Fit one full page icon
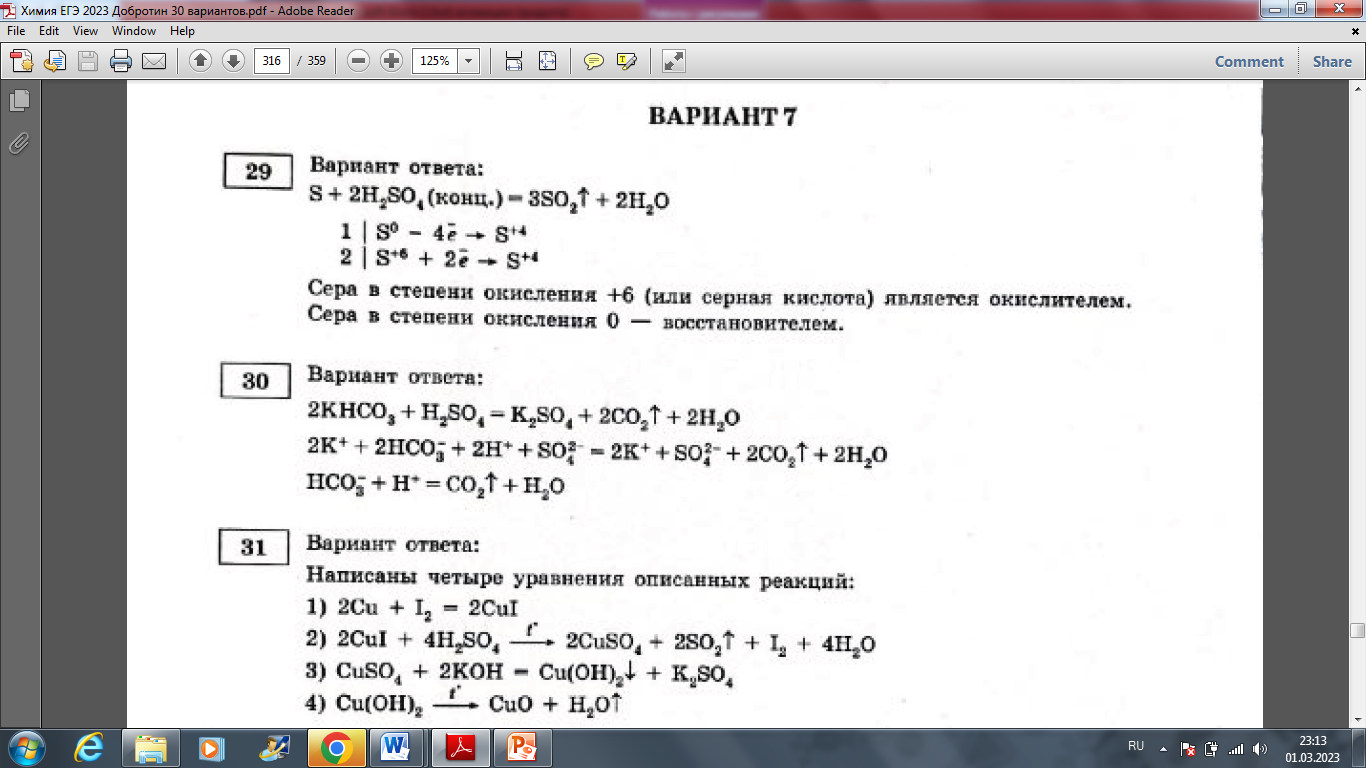 coord(547,61)
